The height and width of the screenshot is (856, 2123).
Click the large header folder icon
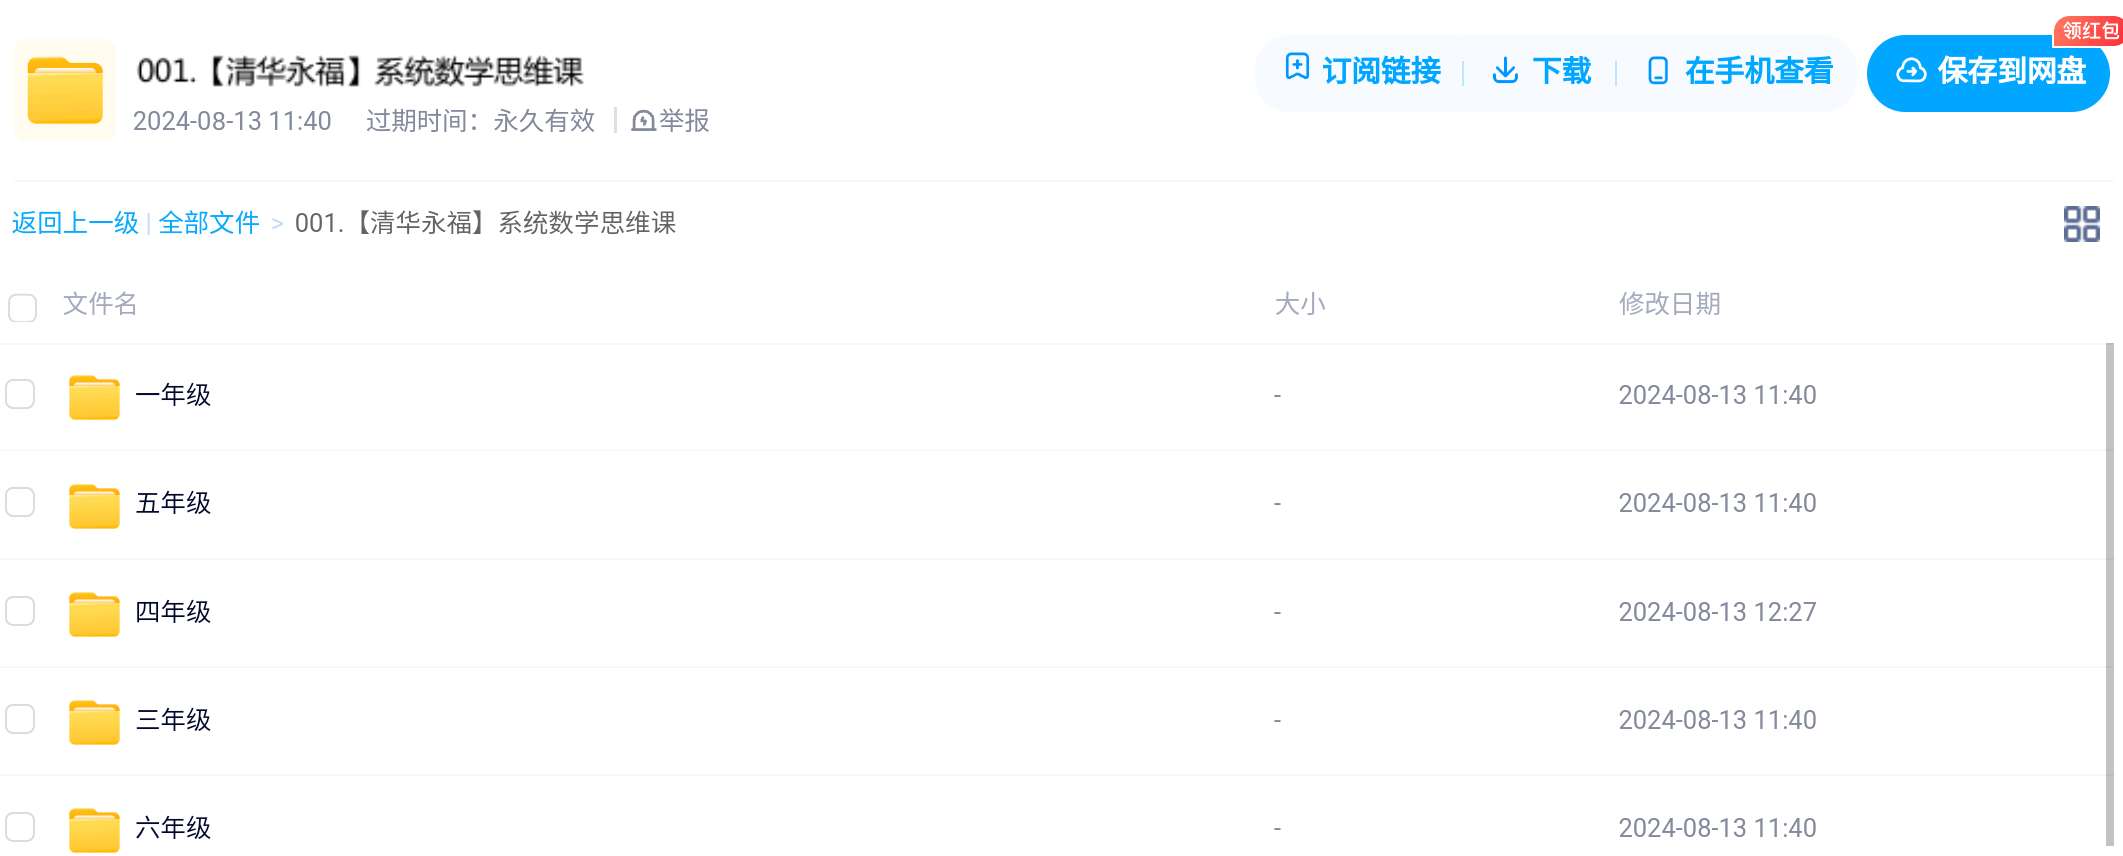click(x=65, y=91)
